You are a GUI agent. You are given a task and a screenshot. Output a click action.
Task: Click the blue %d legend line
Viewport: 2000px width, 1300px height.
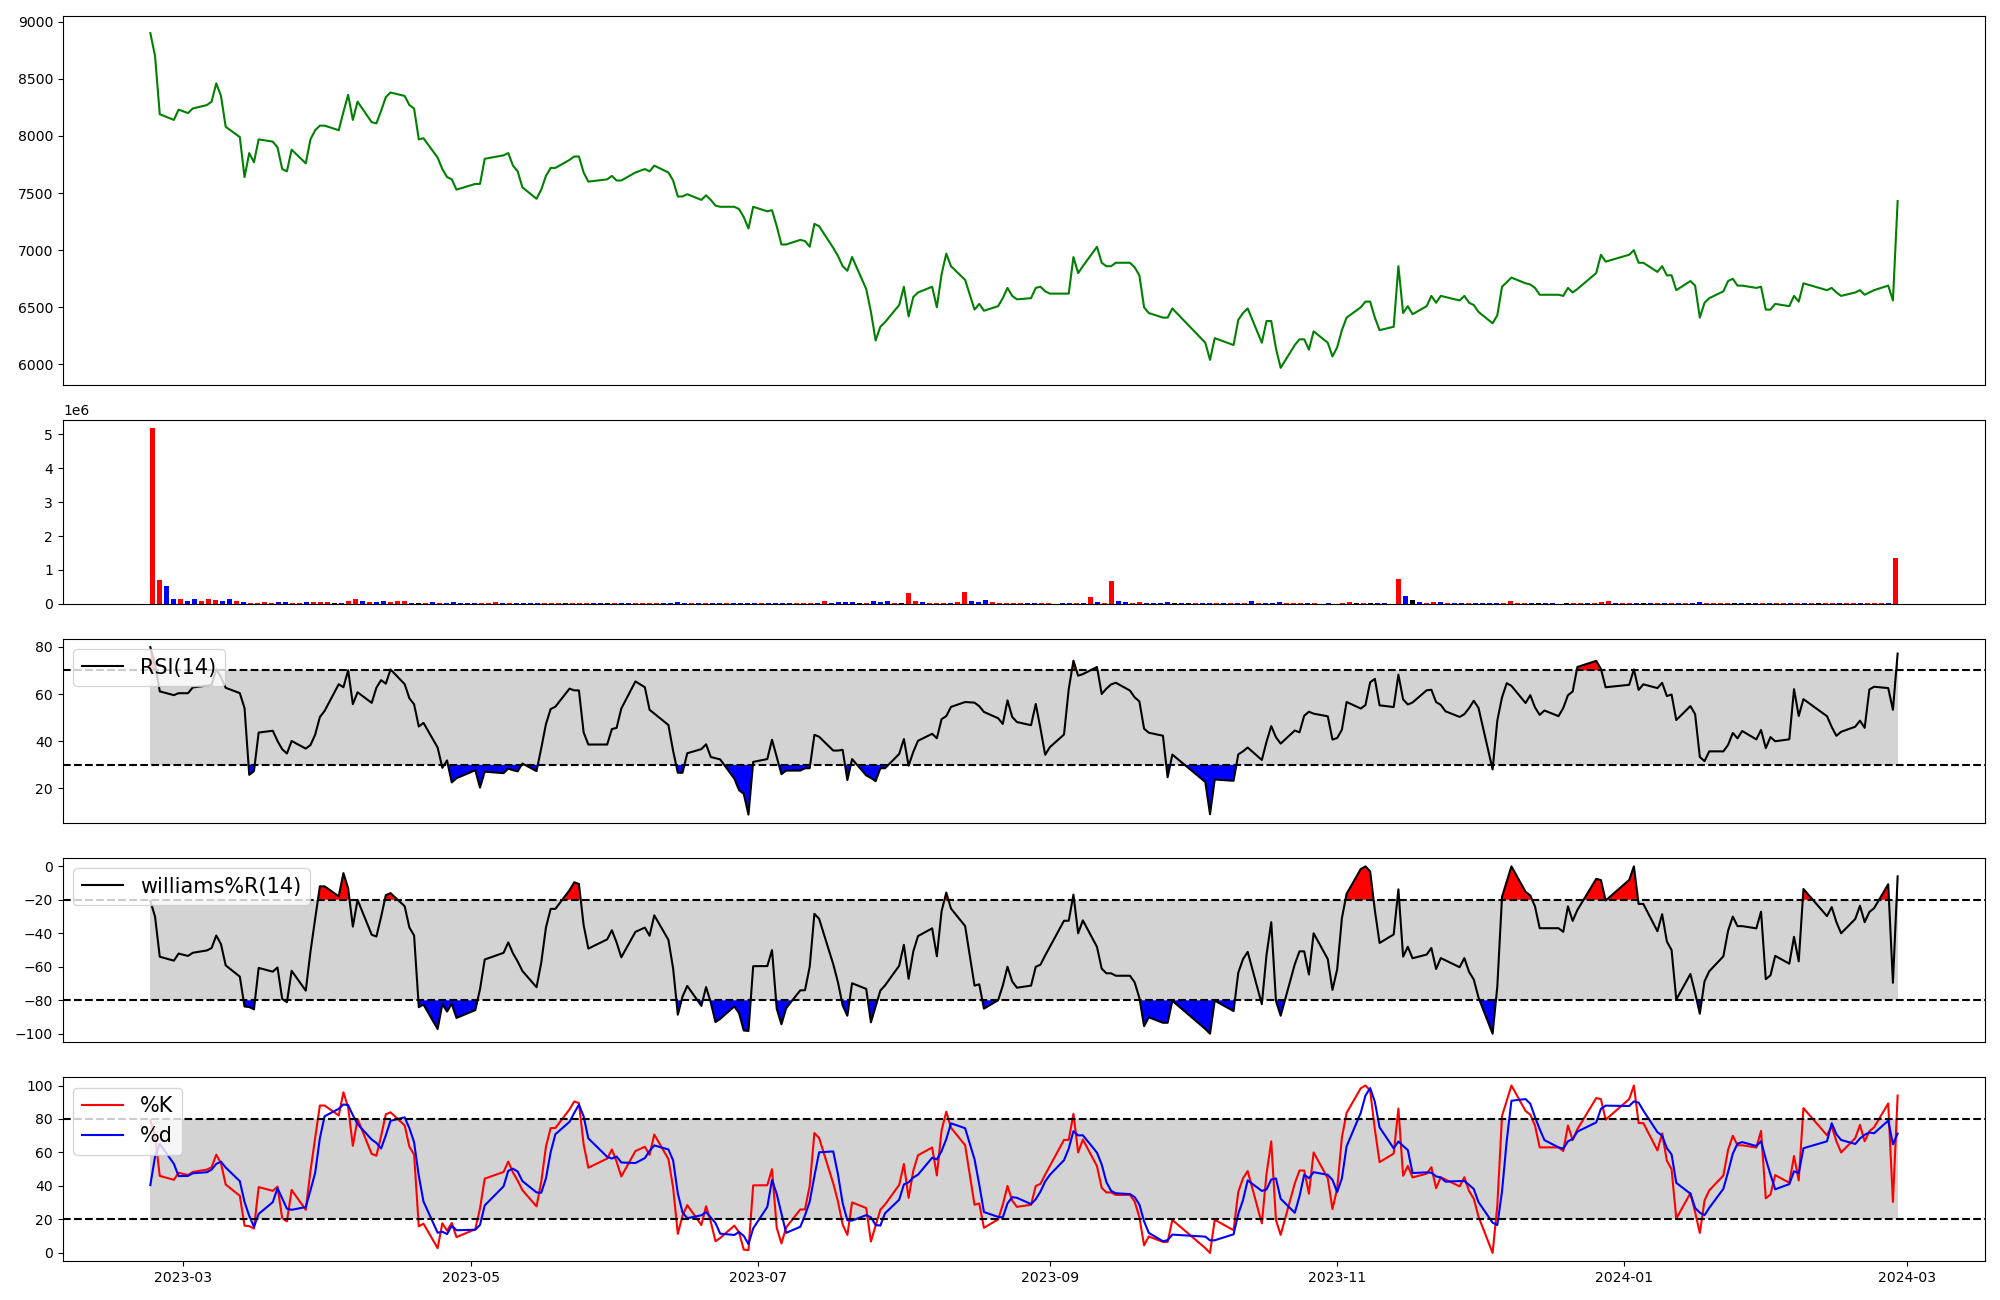click(102, 1135)
